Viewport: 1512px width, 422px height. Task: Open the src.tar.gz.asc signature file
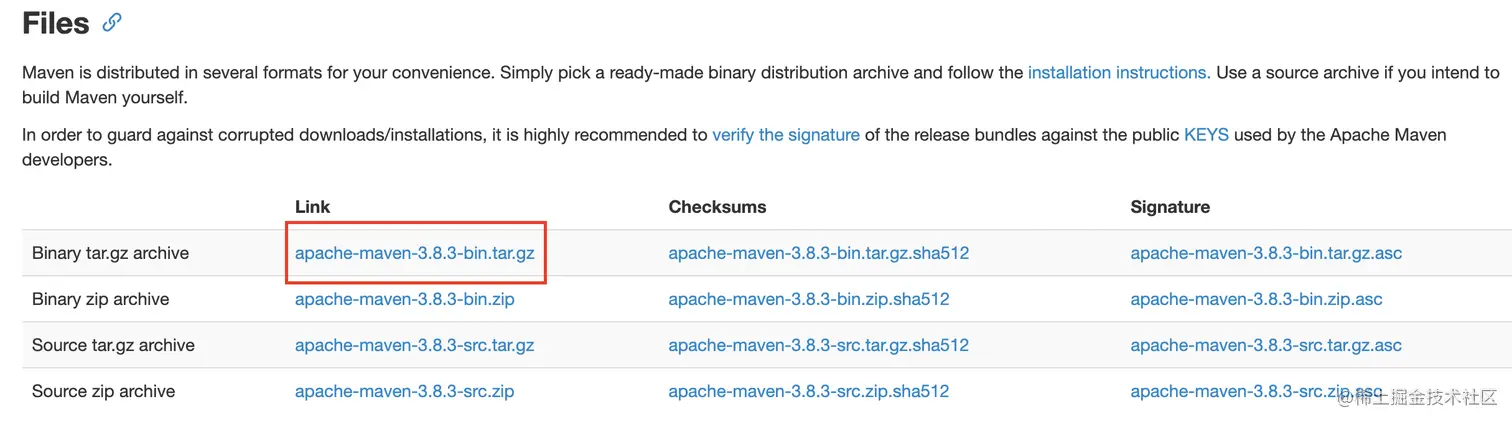[1266, 345]
